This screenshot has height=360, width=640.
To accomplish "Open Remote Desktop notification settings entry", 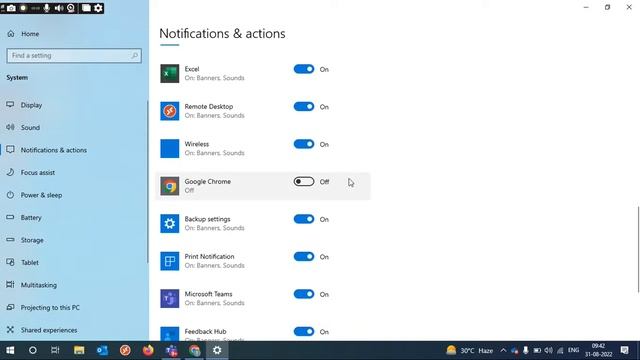I will point(263,111).
